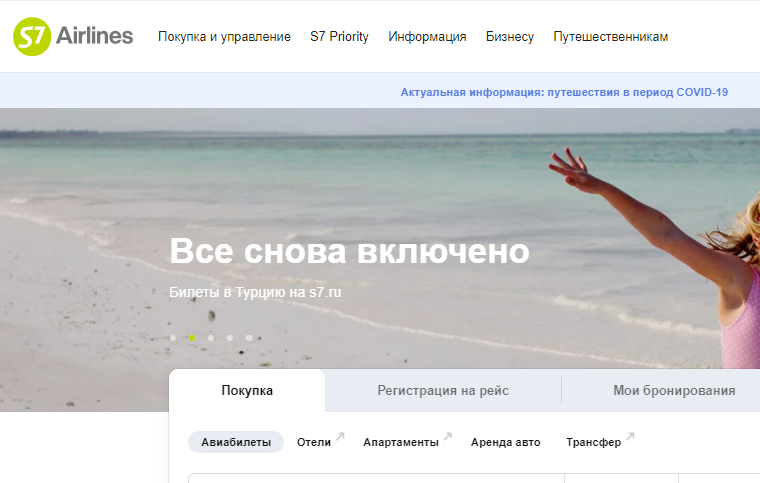This screenshot has height=483, width=760.
Task: Switch to the Мои бронирования tab
Action: (674, 390)
